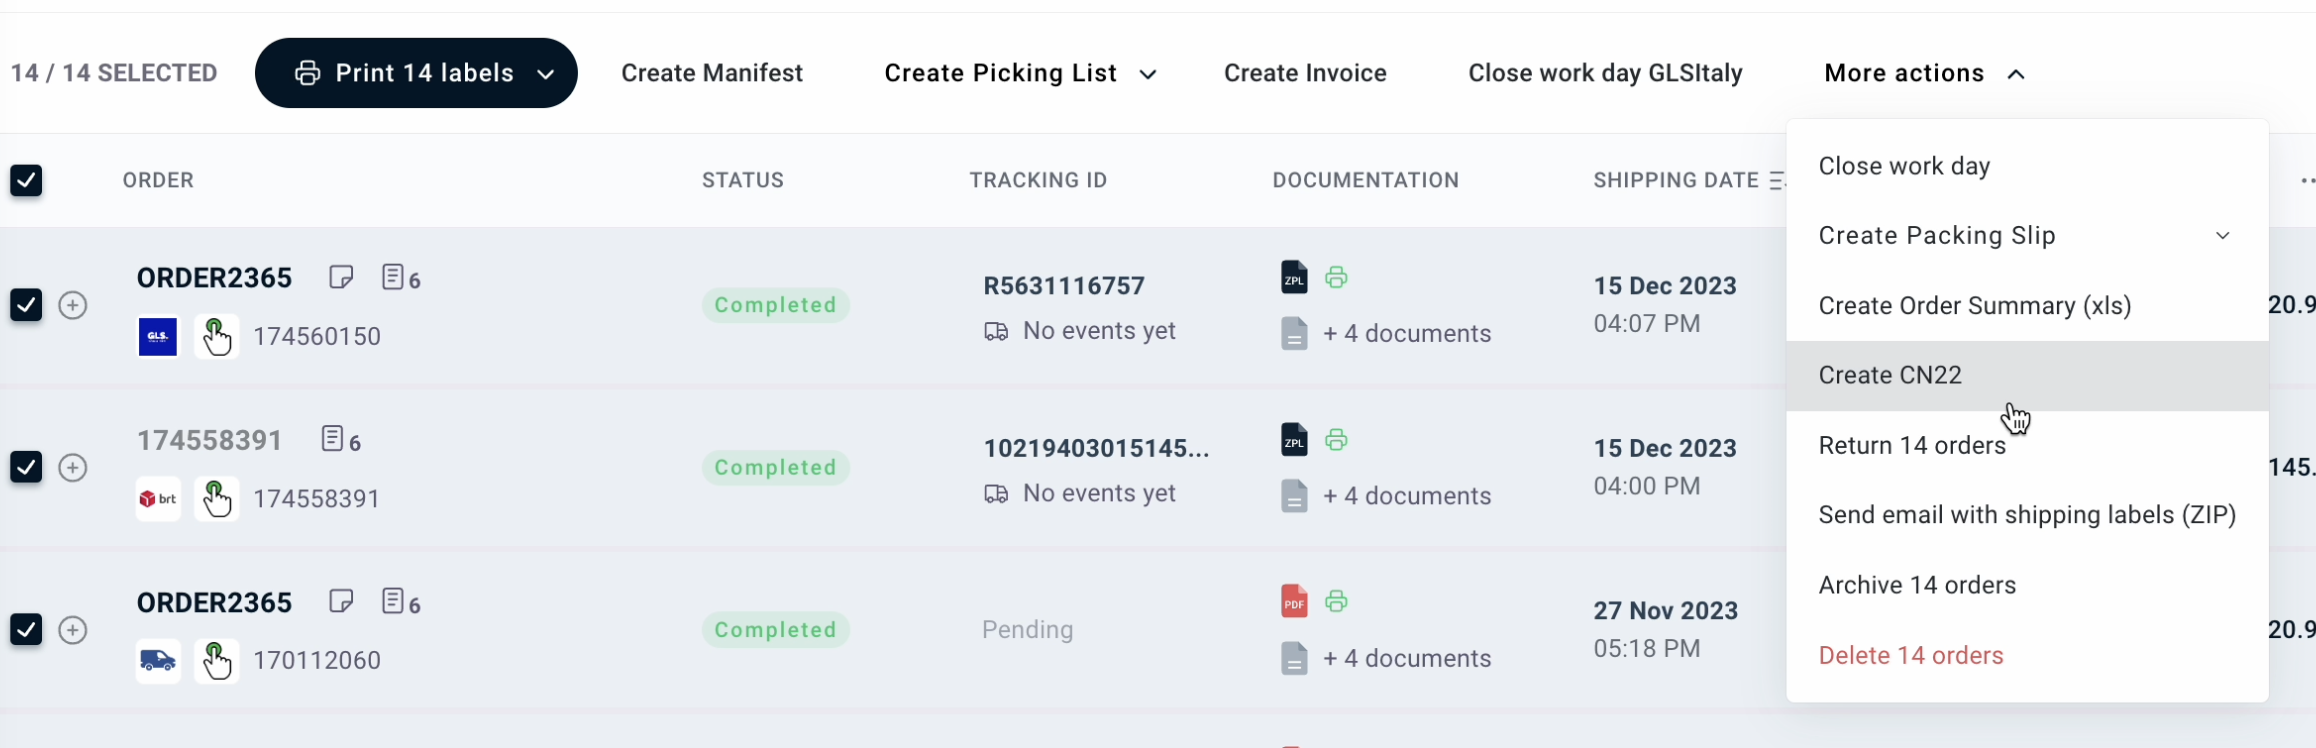Open + 4 documents in 10219403015145 row

(x=1407, y=496)
